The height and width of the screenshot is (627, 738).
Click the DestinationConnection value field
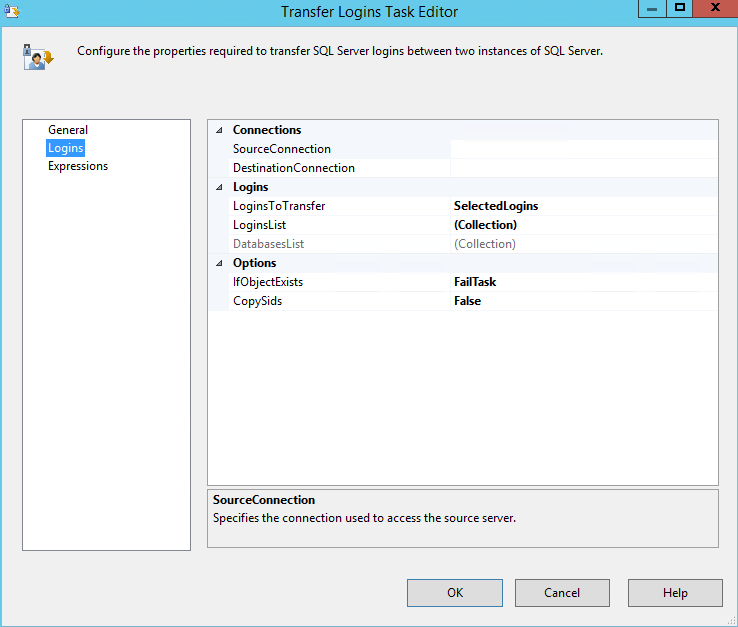coord(583,168)
